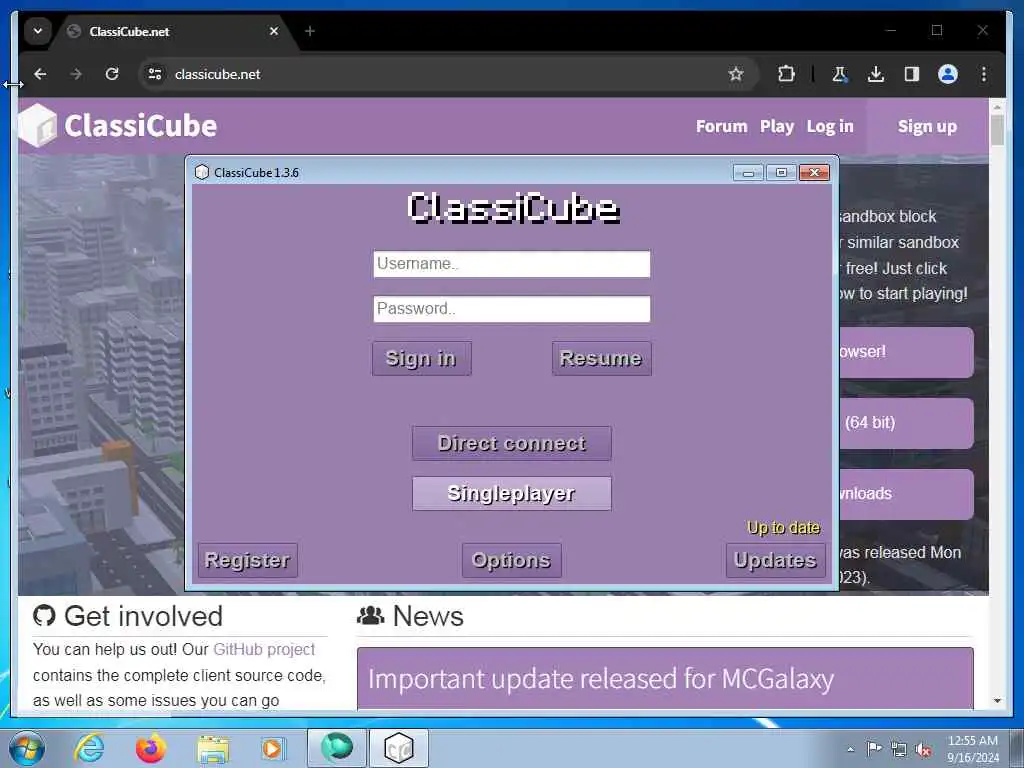Click the Password field in launcher

pyautogui.click(x=511, y=309)
